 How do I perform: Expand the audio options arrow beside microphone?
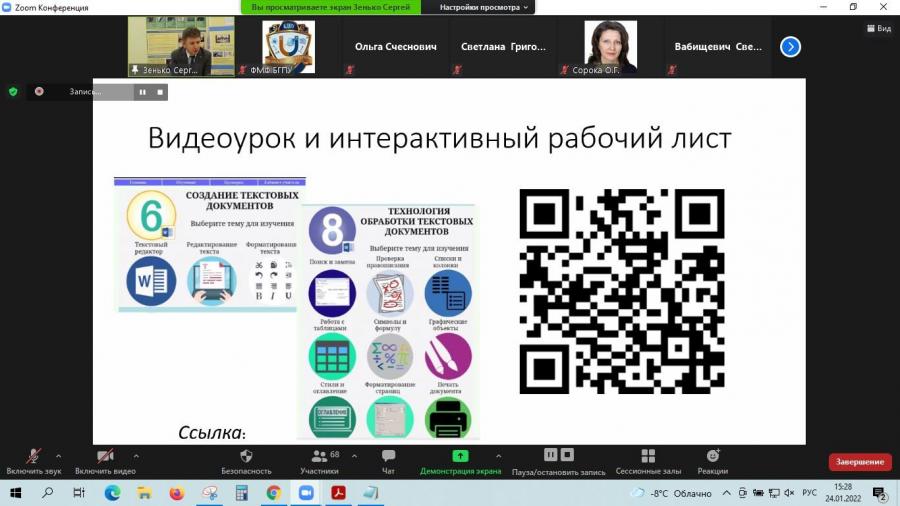[59, 456]
